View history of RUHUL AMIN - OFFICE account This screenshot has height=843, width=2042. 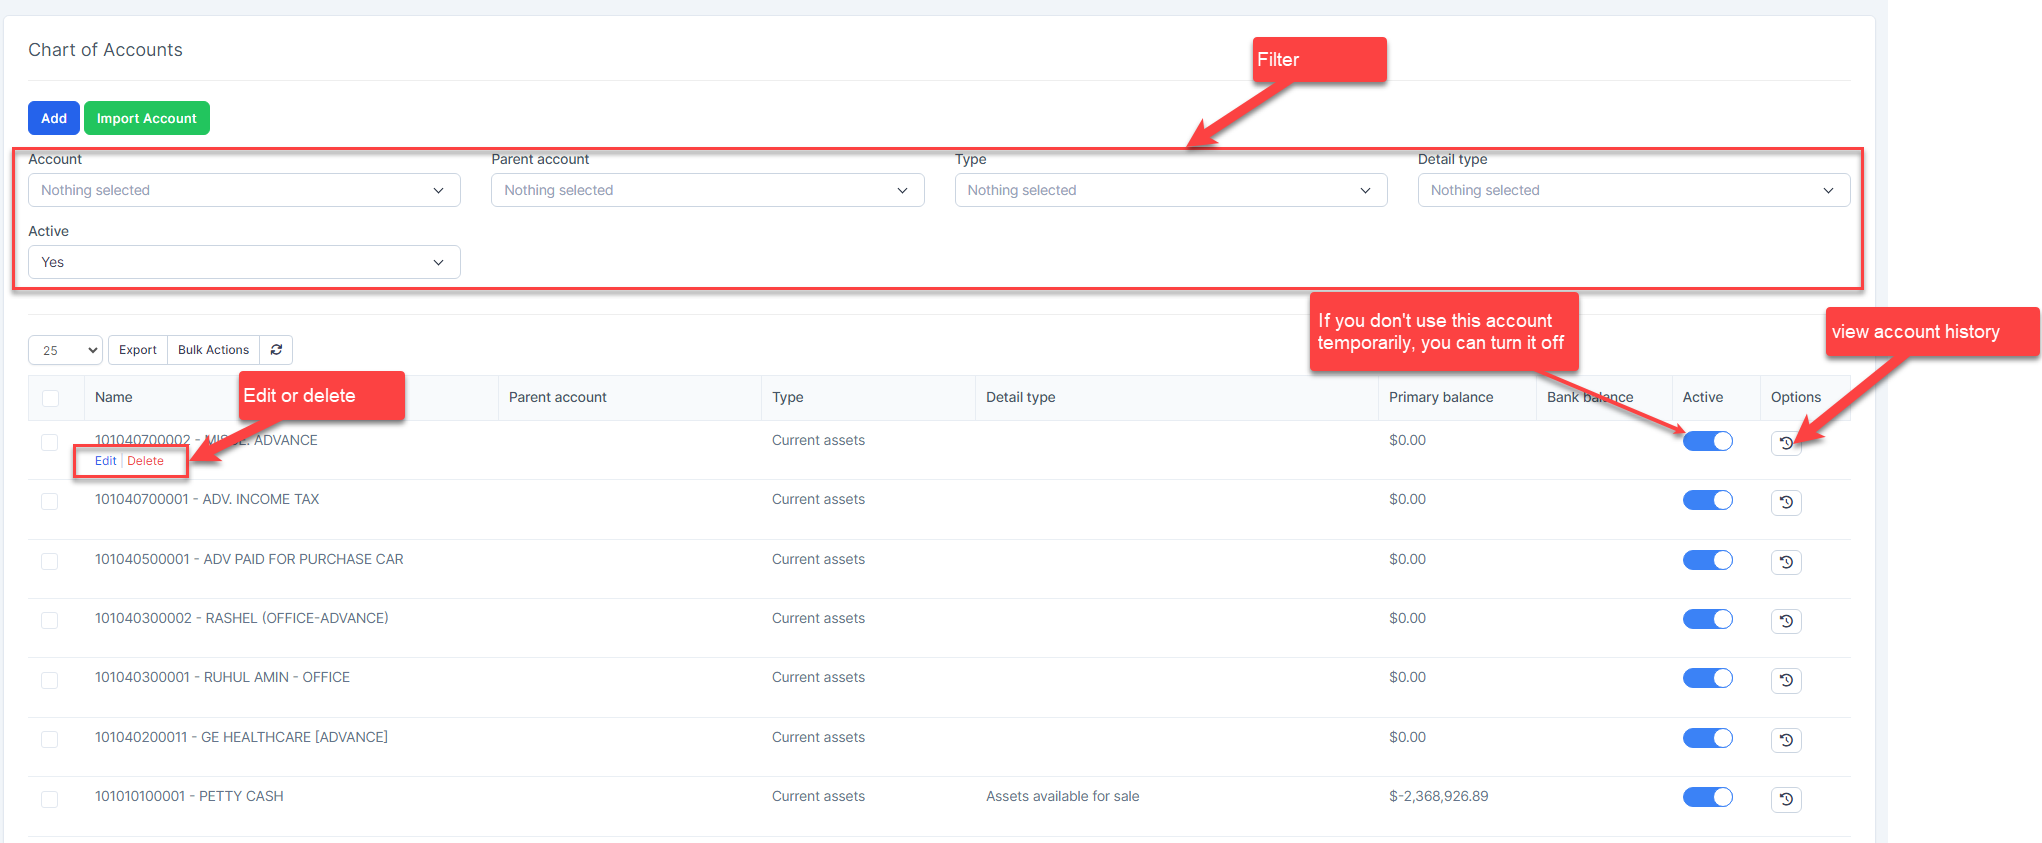[1786, 680]
